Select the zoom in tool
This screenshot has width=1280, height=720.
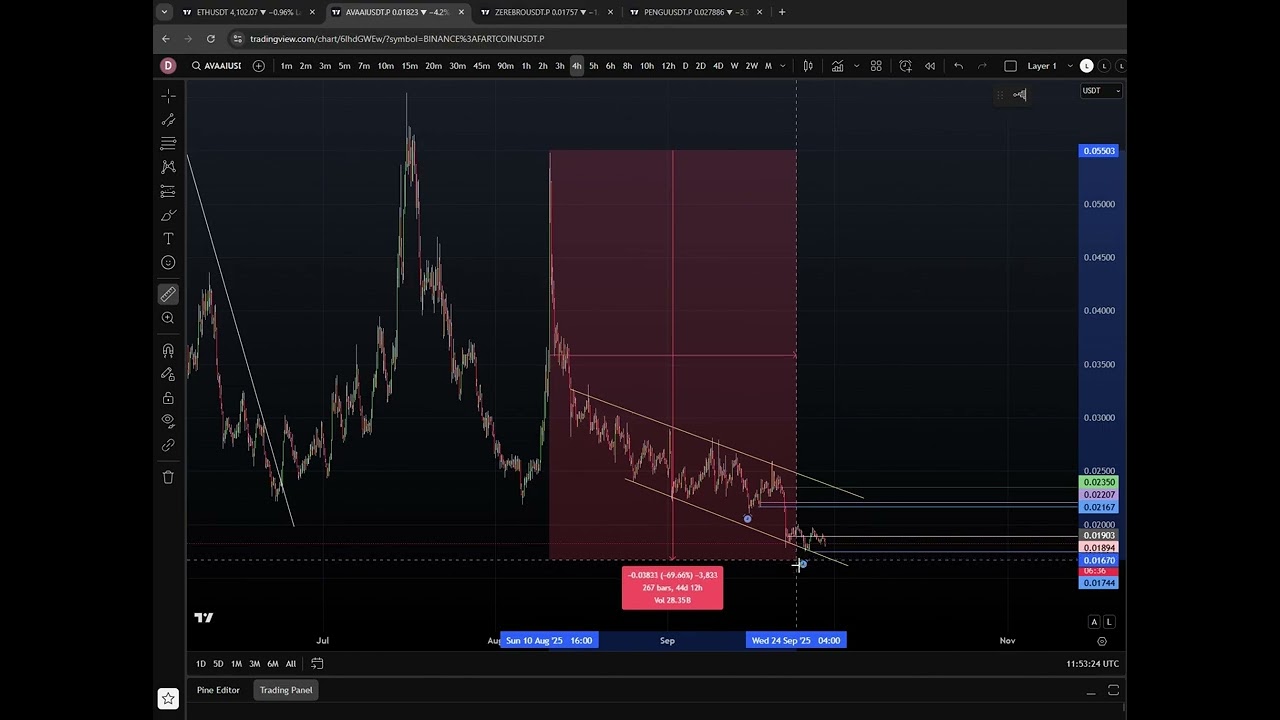click(x=168, y=318)
